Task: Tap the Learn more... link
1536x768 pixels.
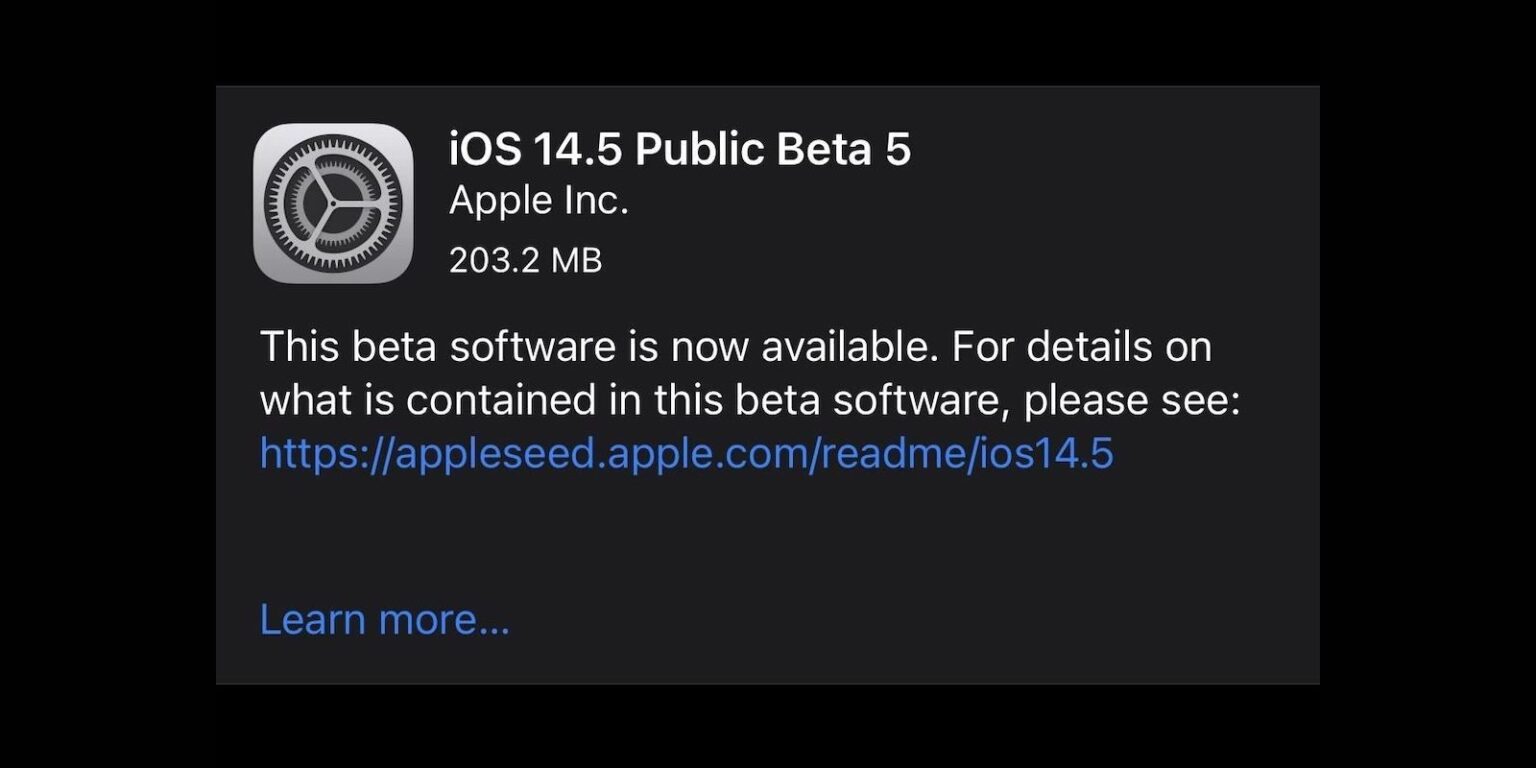Action: (x=384, y=619)
